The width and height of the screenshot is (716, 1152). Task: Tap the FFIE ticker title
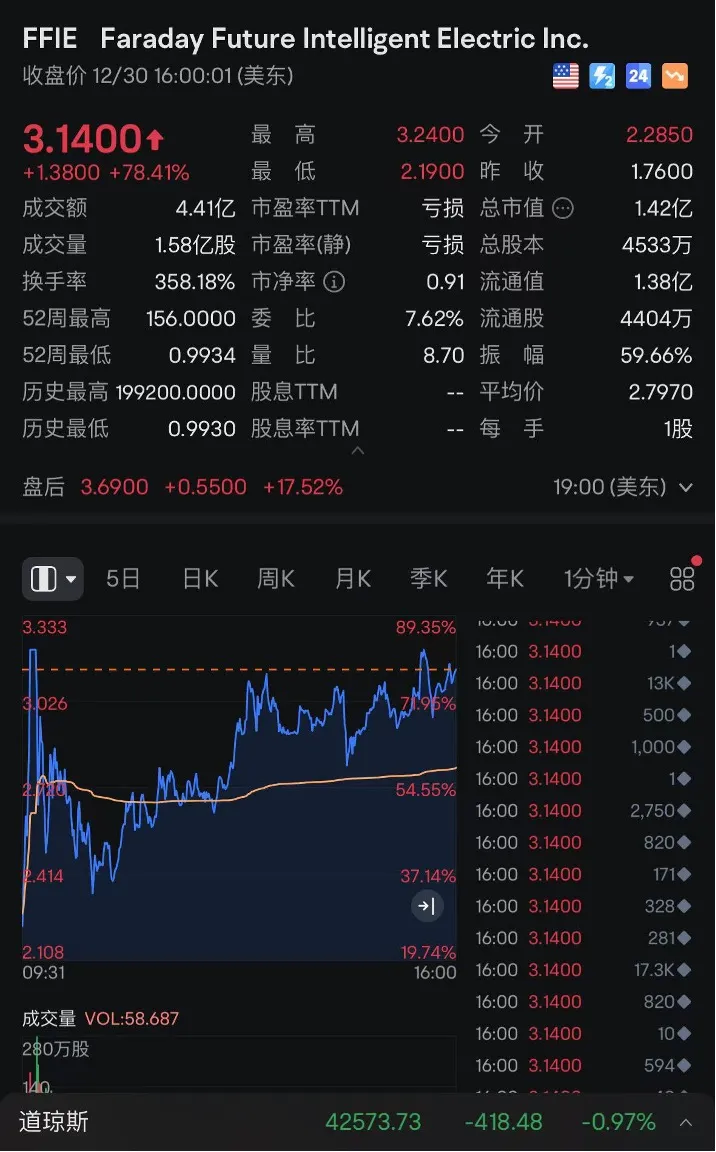pyautogui.click(x=50, y=39)
